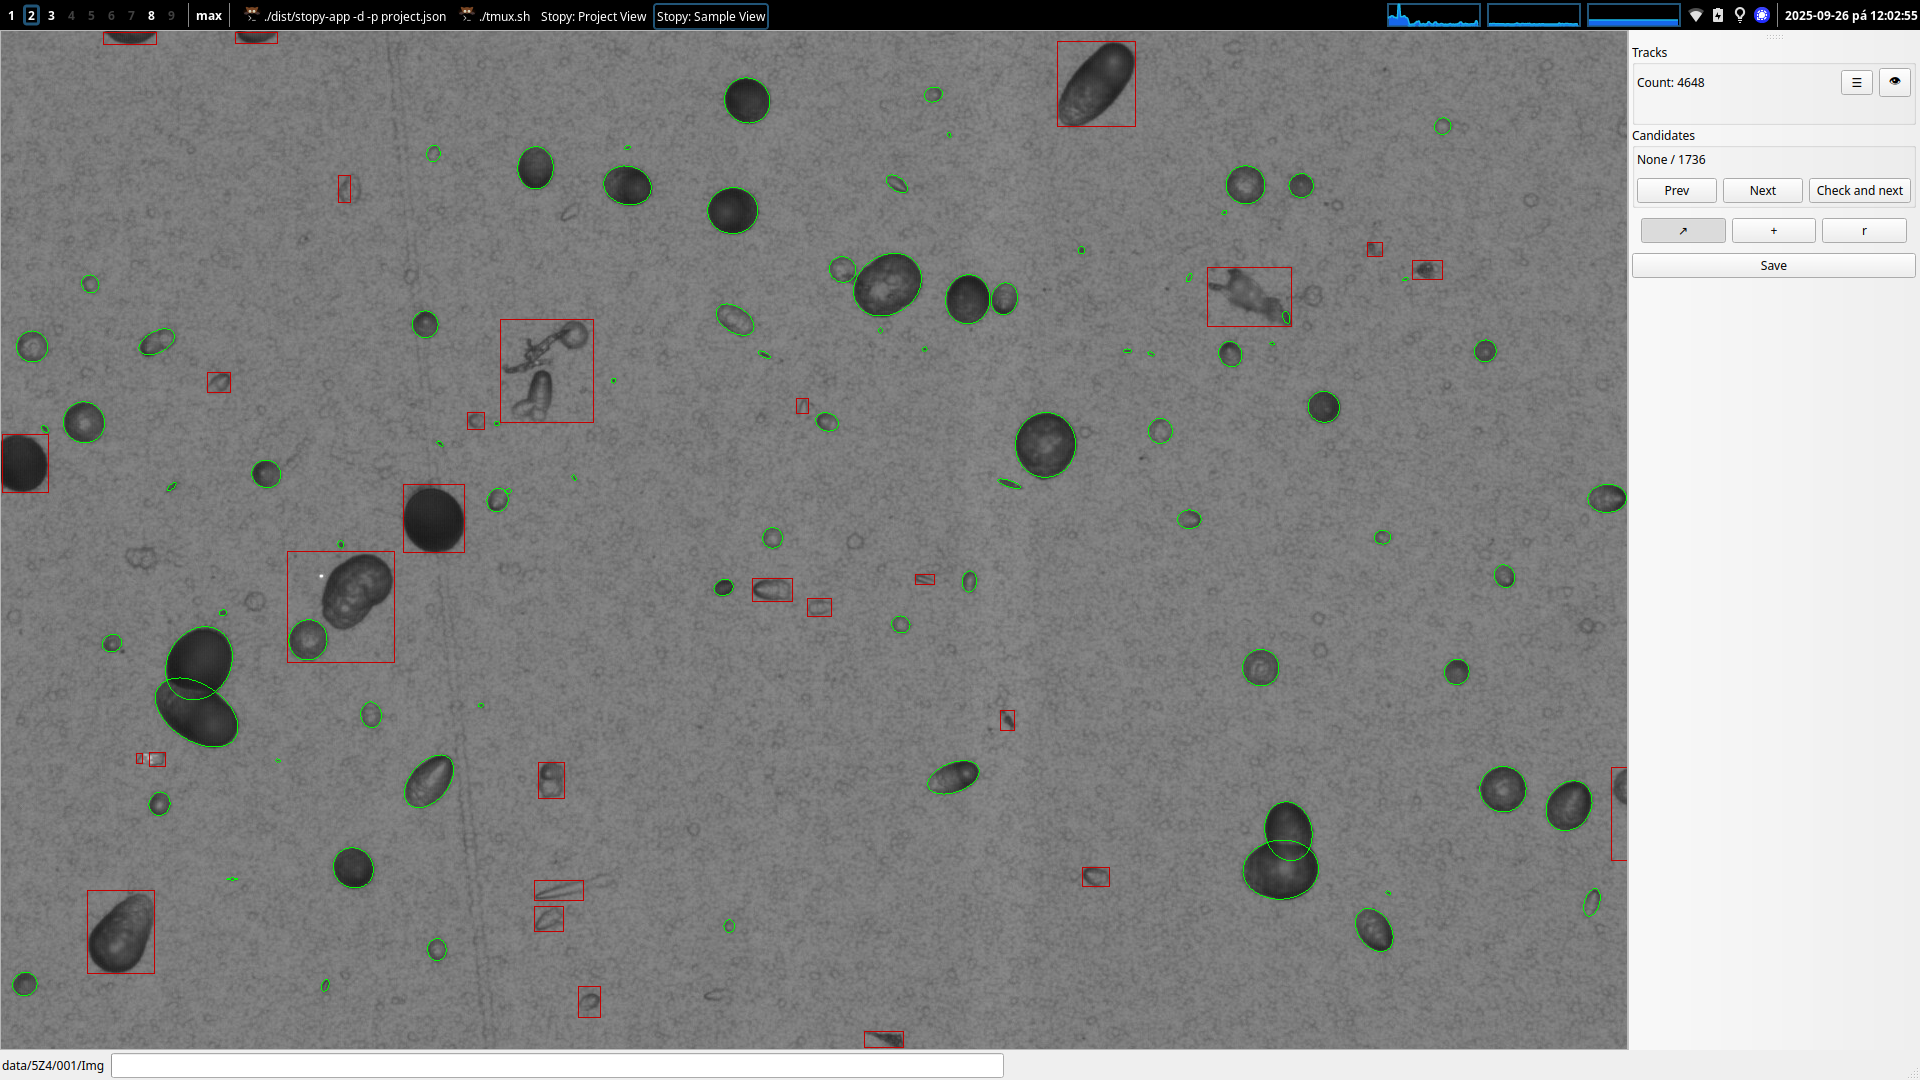This screenshot has width=1920, height=1080.
Task: Switch to workspace 3
Action: [x=51, y=16]
